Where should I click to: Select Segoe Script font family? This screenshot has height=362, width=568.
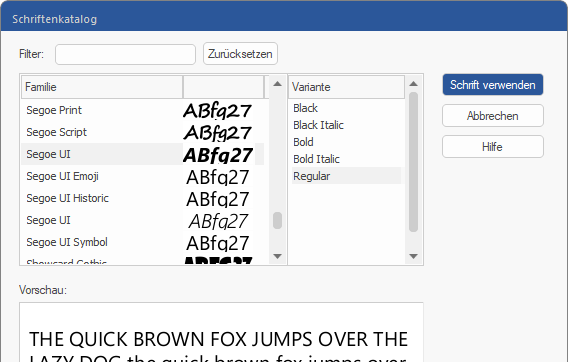(x=143, y=132)
